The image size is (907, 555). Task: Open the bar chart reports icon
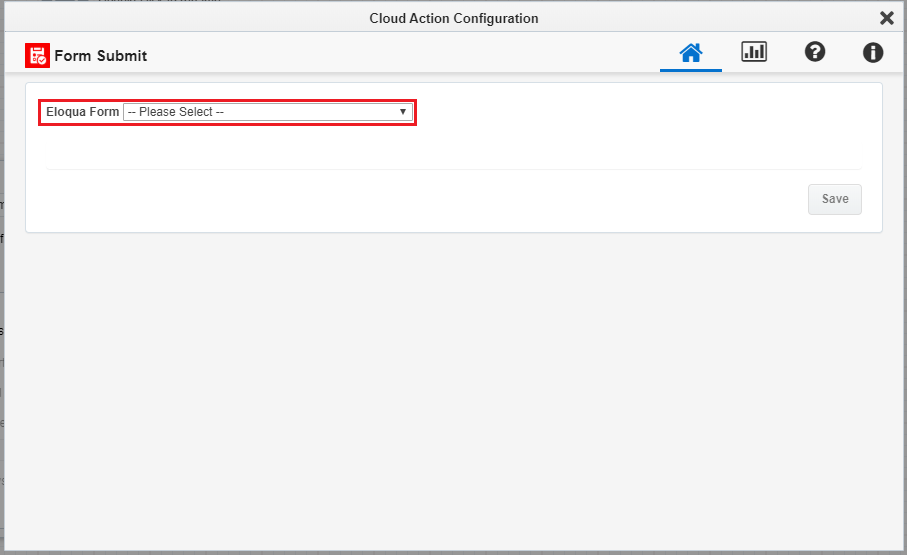point(754,52)
